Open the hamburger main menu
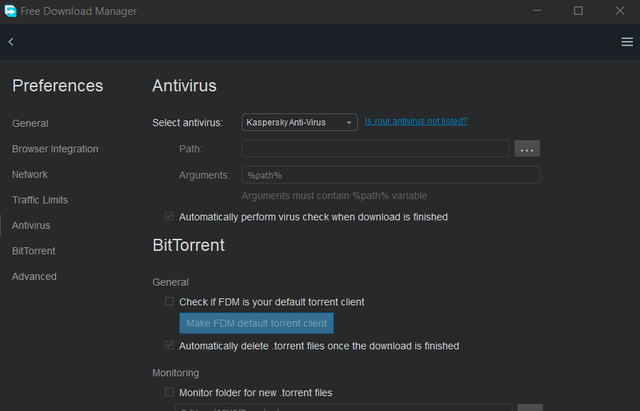640x411 pixels. [627, 42]
